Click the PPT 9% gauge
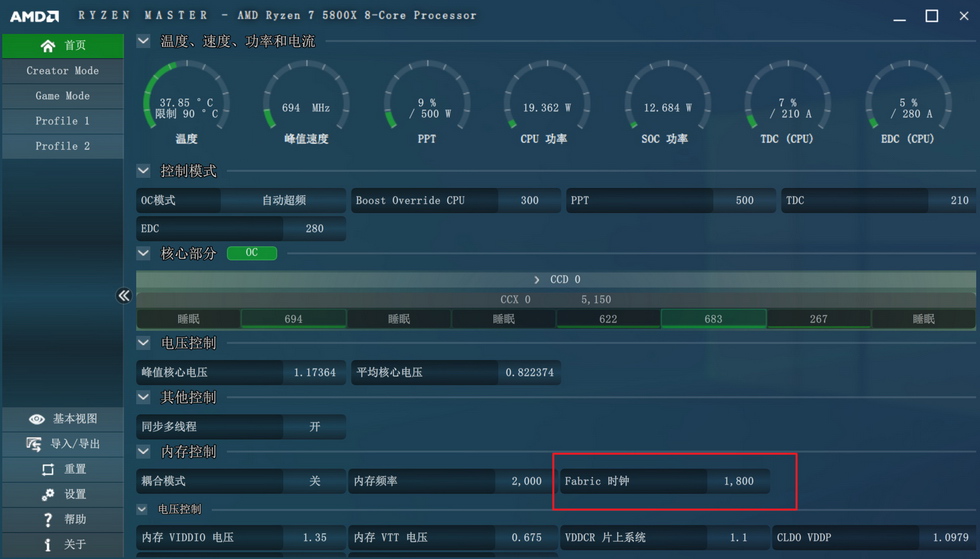The image size is (980, 559). [427, 102]
